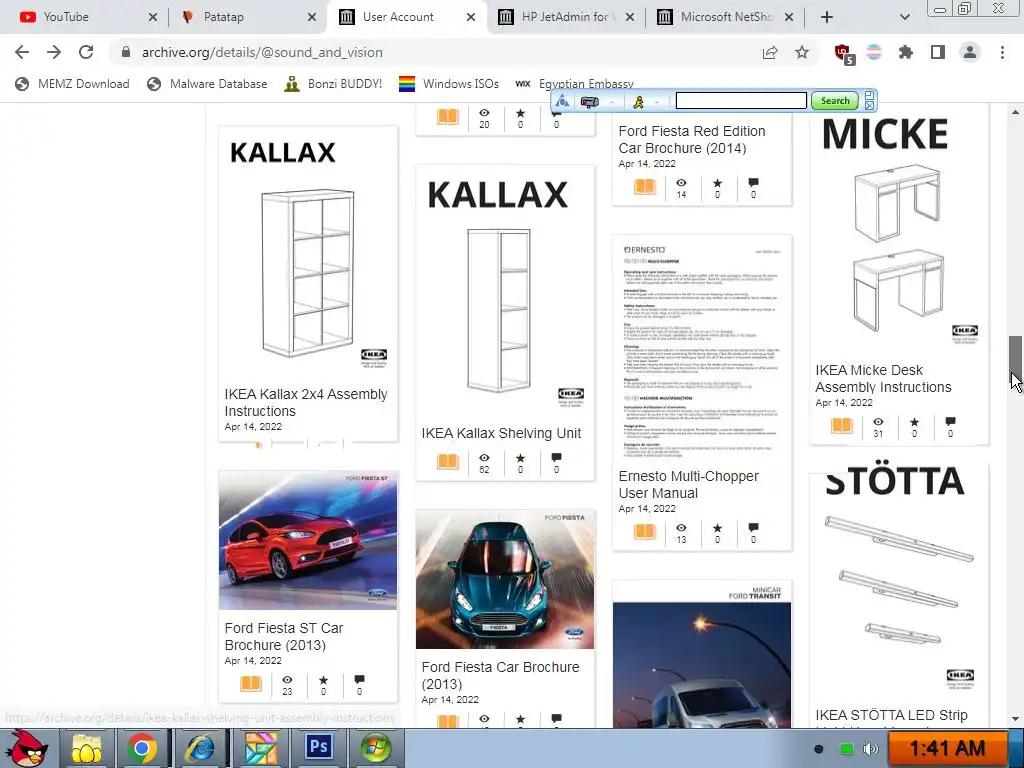Open the Chrome profile avatar
Screen dimensions: 1024x768
pyautogui.click(x=970, y=52)
